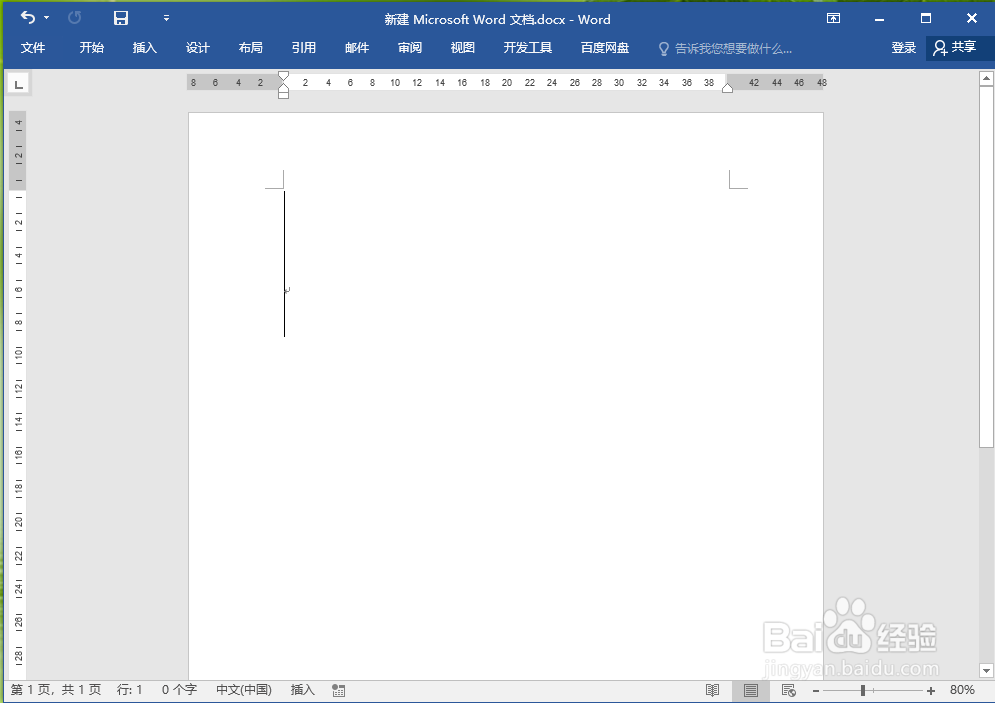
Task: Expand Customize Quick Access Toolbar dropdown
Action: coord(166,18)
